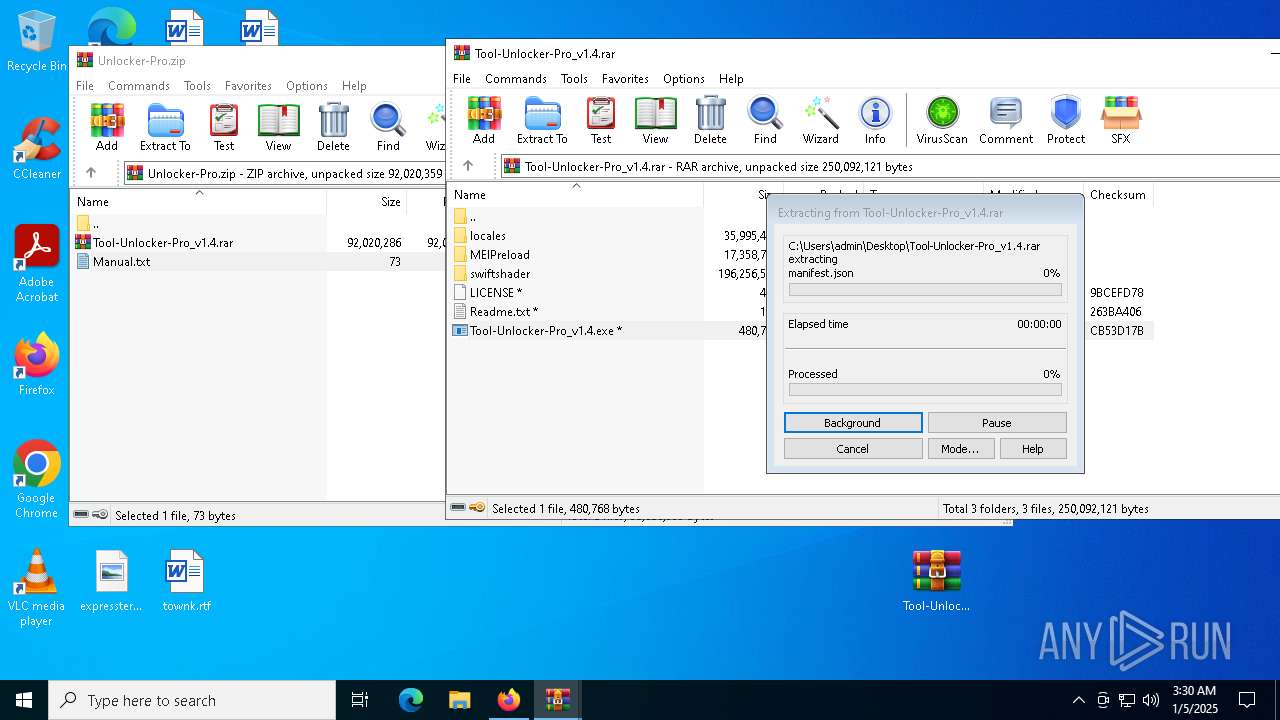
Task: Click Delete icon in Tool-Unlocker-Pro_v1.4.rar window
Action: (x=710, y=121)
